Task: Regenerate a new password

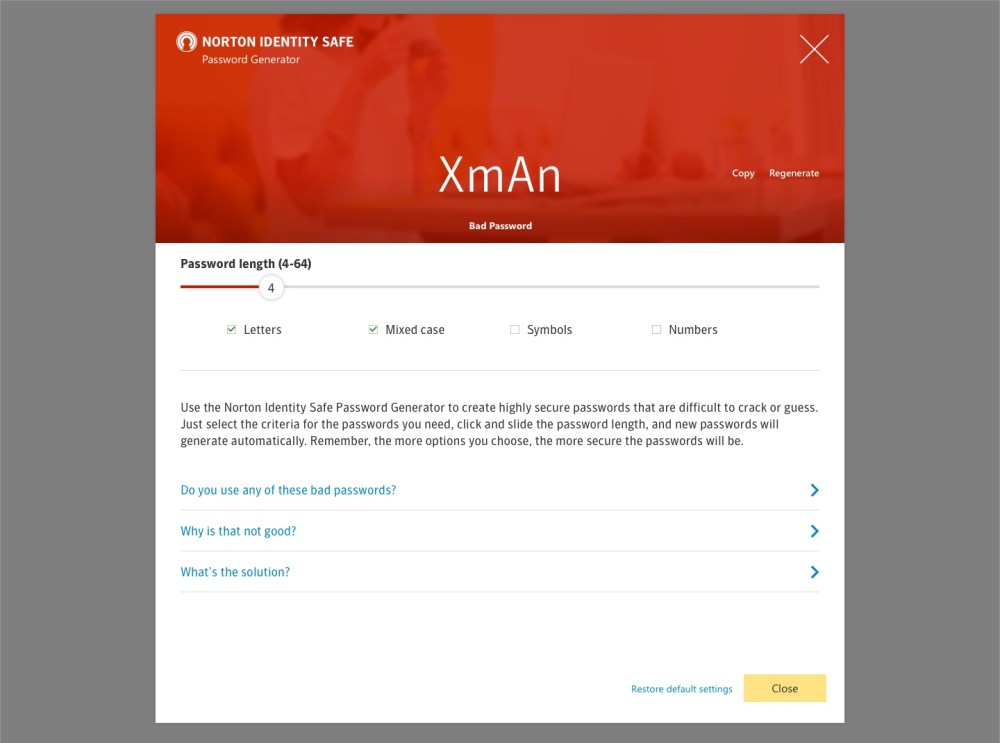Action: pyautogui.click(x=794, y=173)
